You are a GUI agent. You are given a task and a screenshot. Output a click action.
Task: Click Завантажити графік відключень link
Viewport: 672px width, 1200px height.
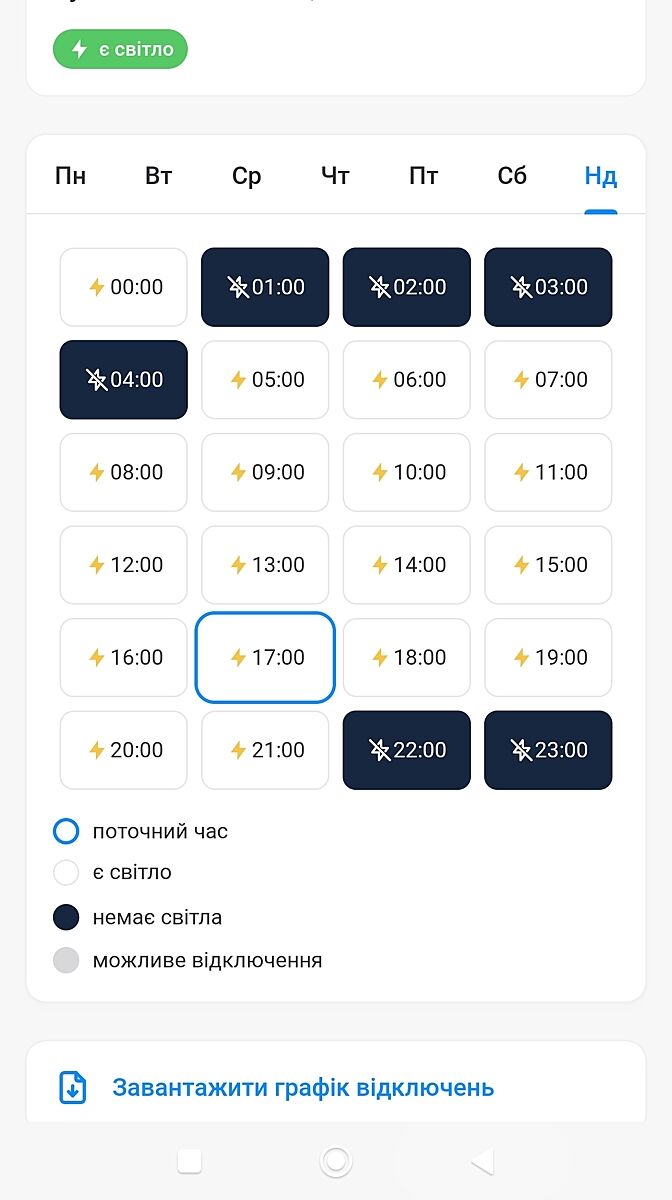pyautogui.click(x=303, y=1087)
